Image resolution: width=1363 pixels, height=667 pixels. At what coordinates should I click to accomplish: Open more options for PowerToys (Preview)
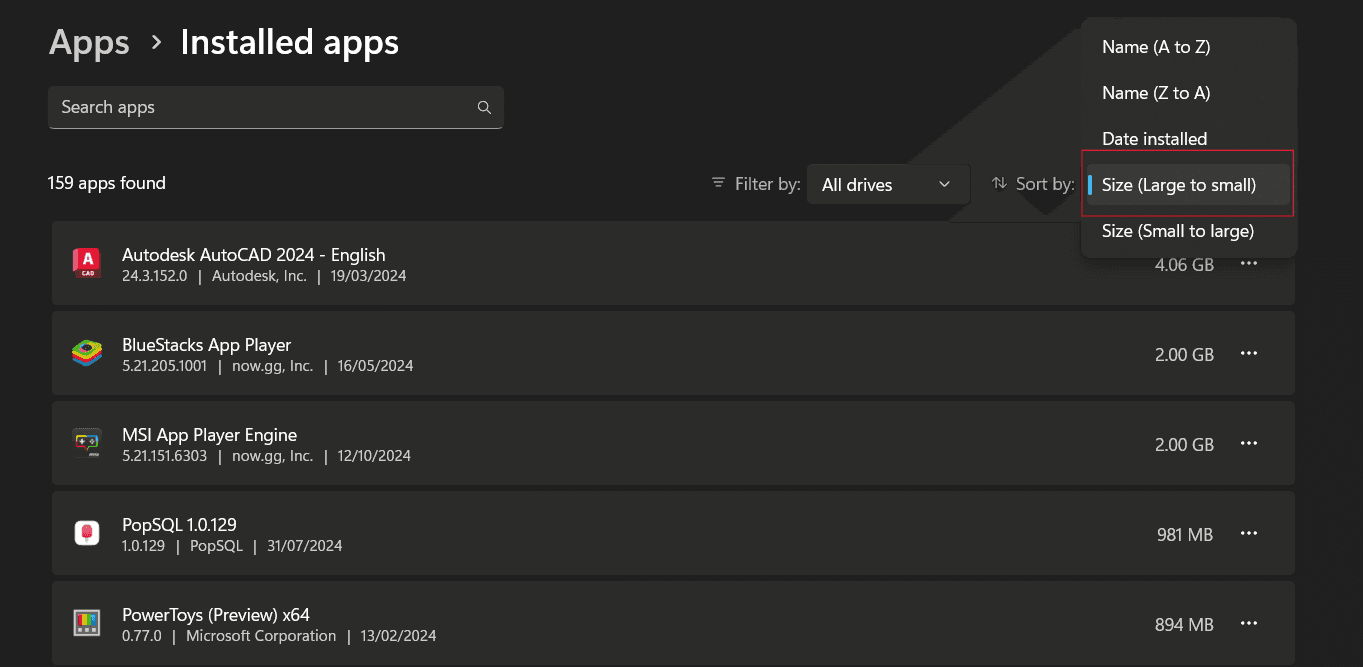(x=1249, y=623)
